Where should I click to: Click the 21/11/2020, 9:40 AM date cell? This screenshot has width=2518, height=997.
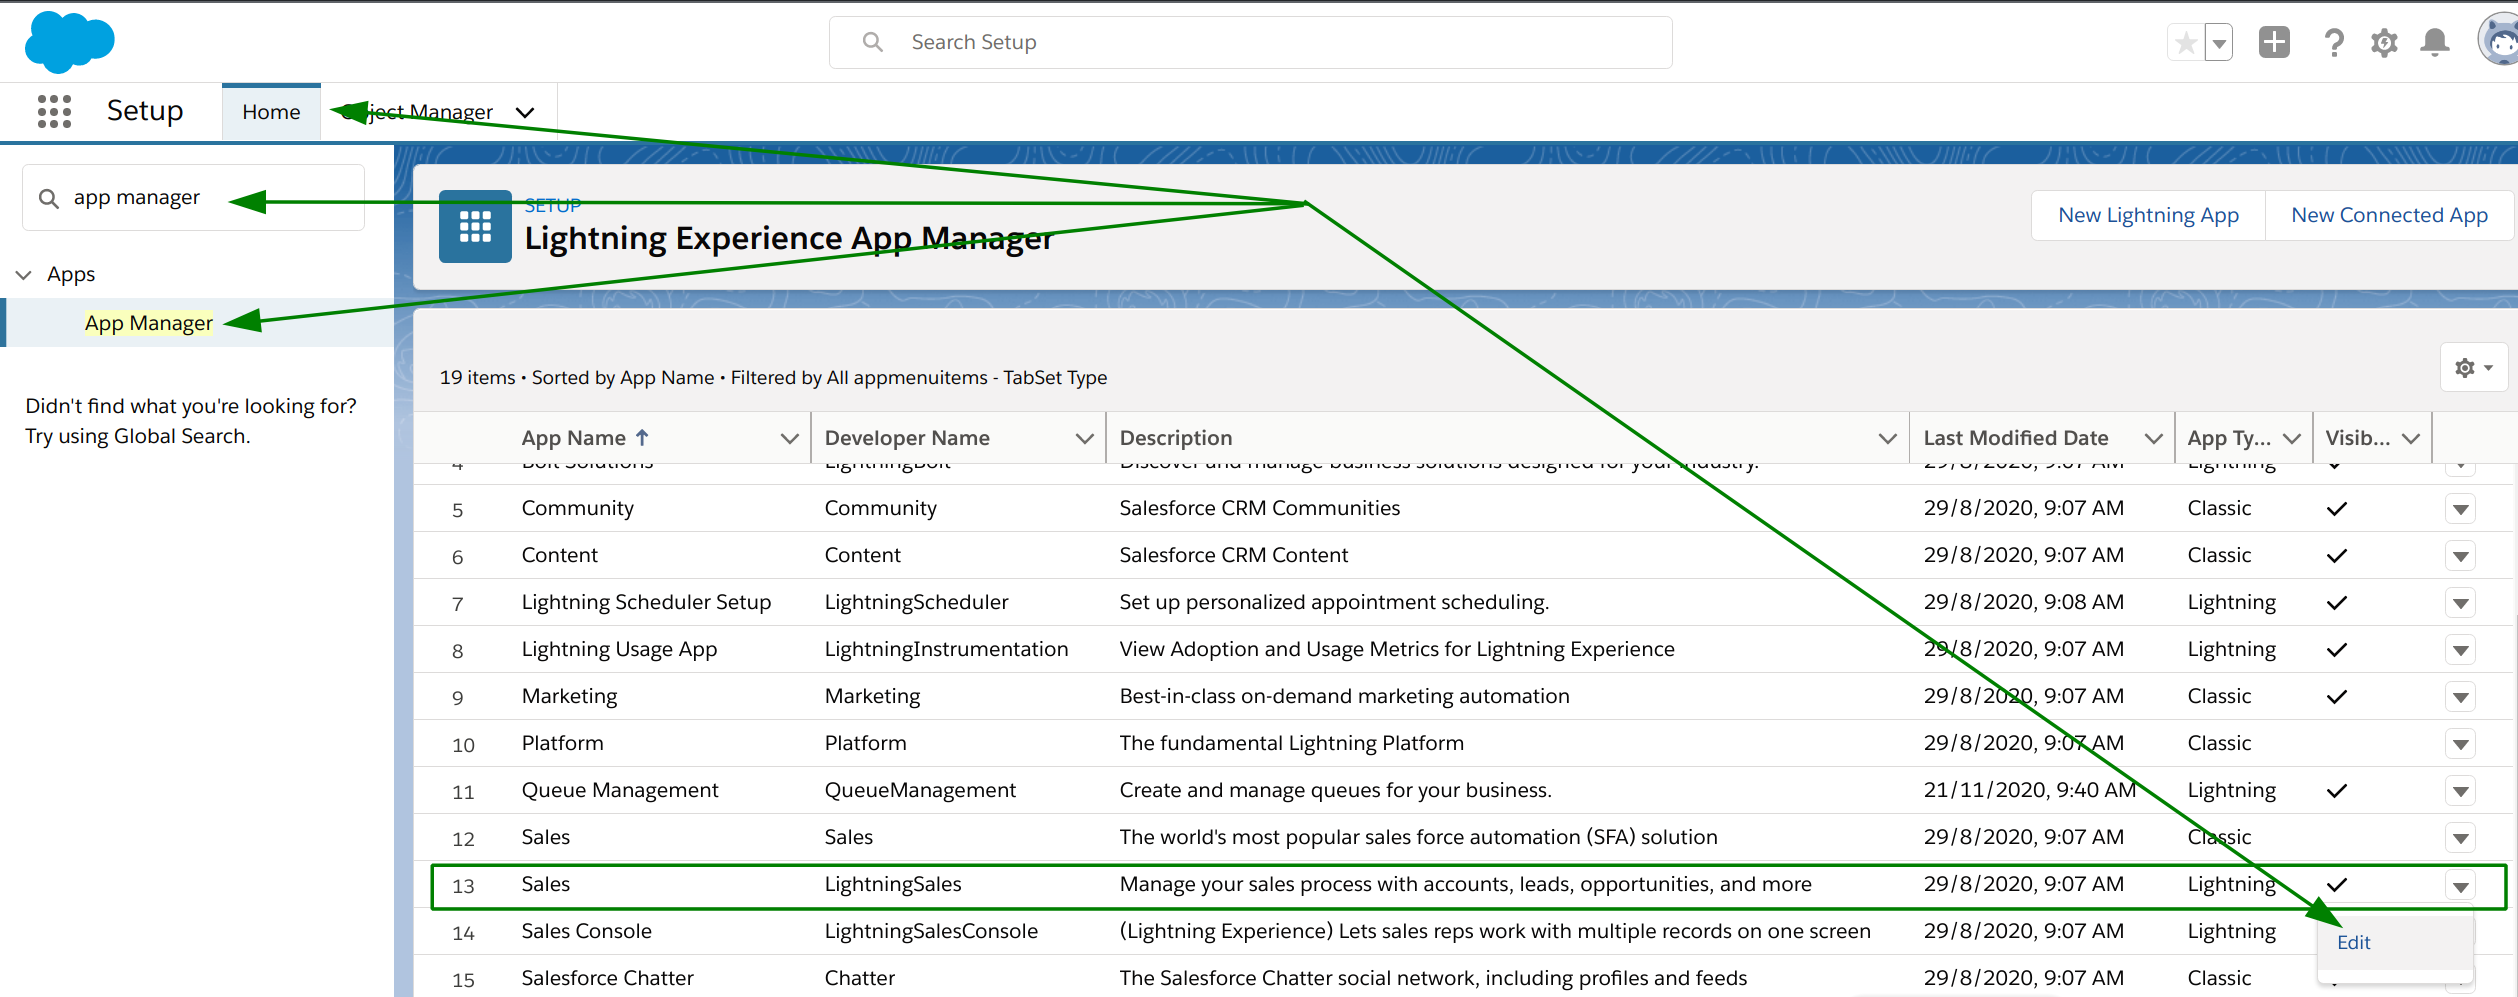tap(2029, 790)
